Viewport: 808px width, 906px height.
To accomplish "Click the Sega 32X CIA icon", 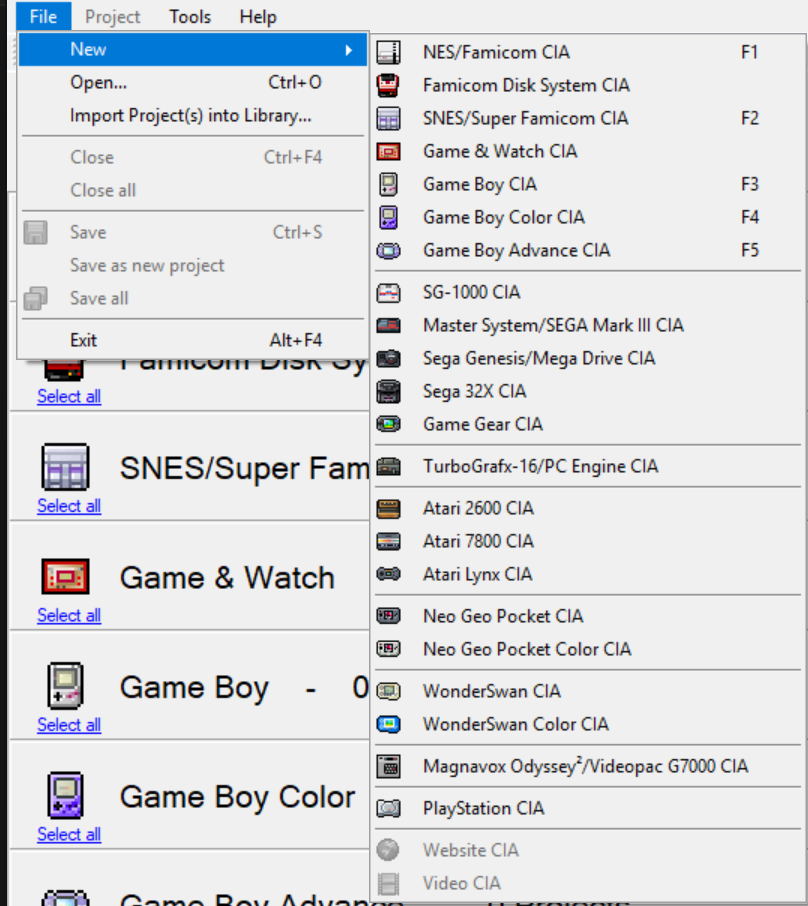I will point(388,391).
